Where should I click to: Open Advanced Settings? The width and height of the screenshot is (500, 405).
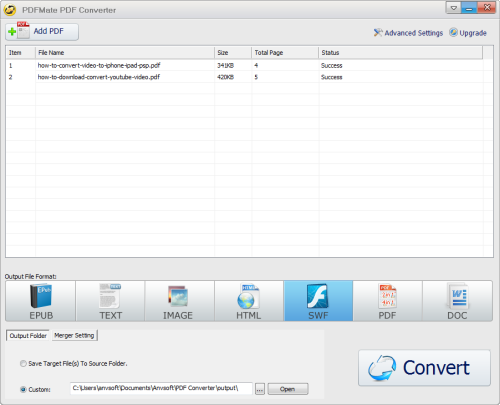point(408,33)
